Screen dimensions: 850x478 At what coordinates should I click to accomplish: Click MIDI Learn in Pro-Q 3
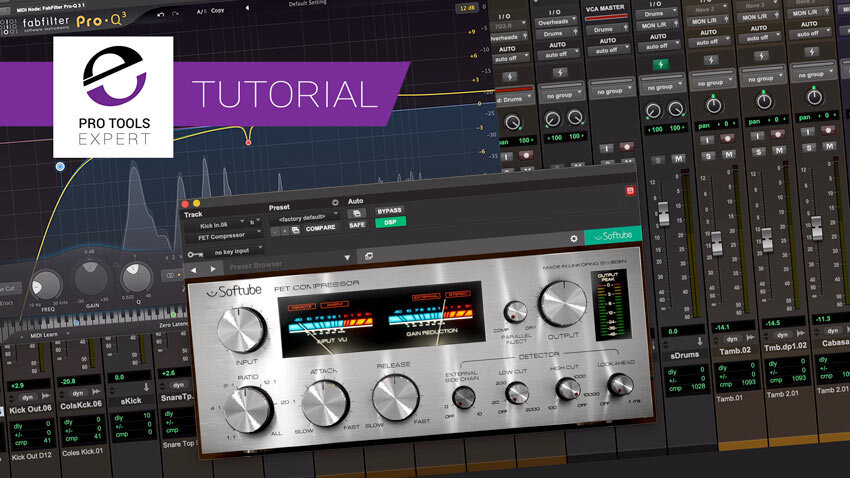tap(44, 335)
